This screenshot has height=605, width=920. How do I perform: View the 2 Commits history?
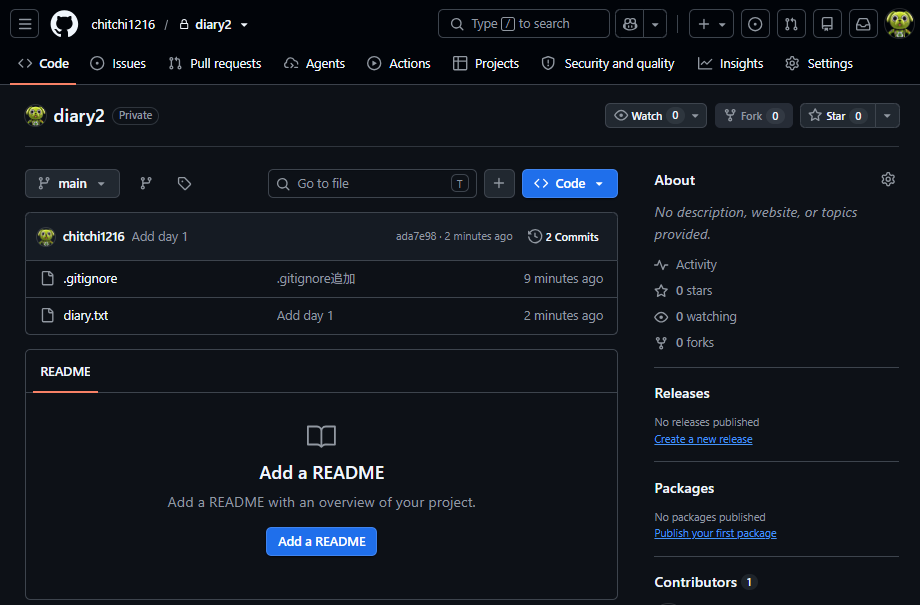(x=563, y=236)
